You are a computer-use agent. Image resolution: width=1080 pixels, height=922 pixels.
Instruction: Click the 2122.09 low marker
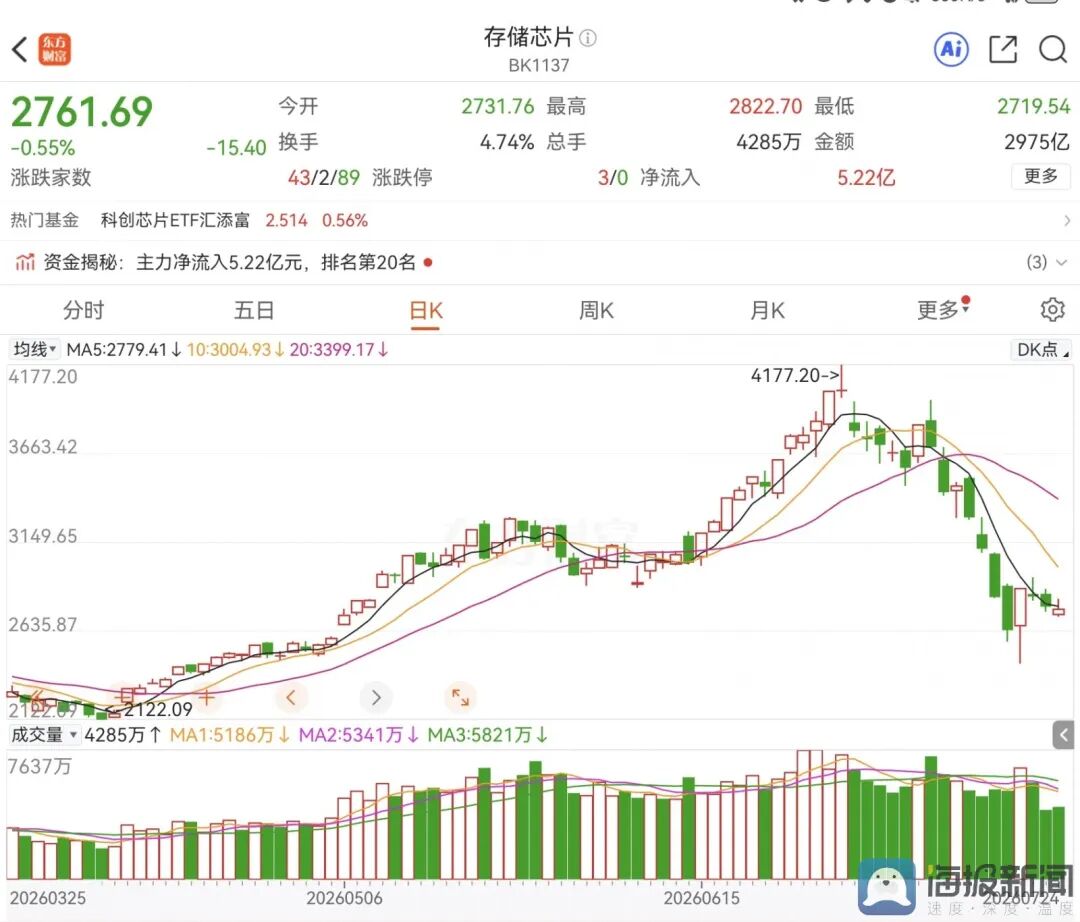coord(158,709)
